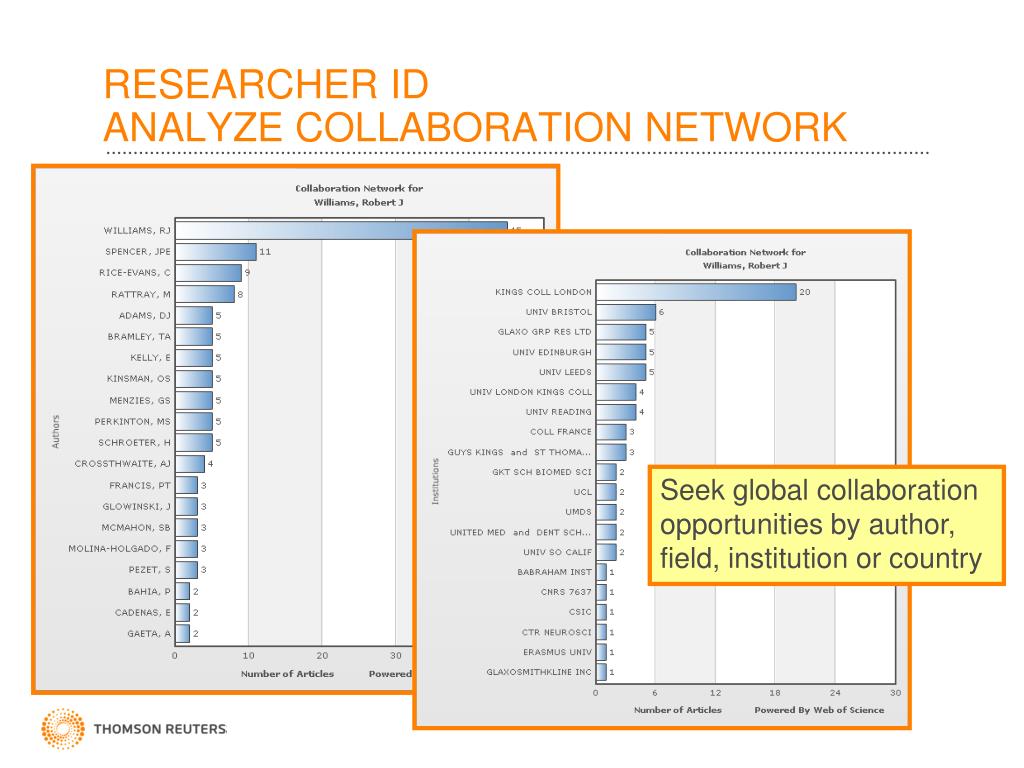Click the CADENAS, E author label
This screenshot has height=768, width=1024.
coord(142,612)
